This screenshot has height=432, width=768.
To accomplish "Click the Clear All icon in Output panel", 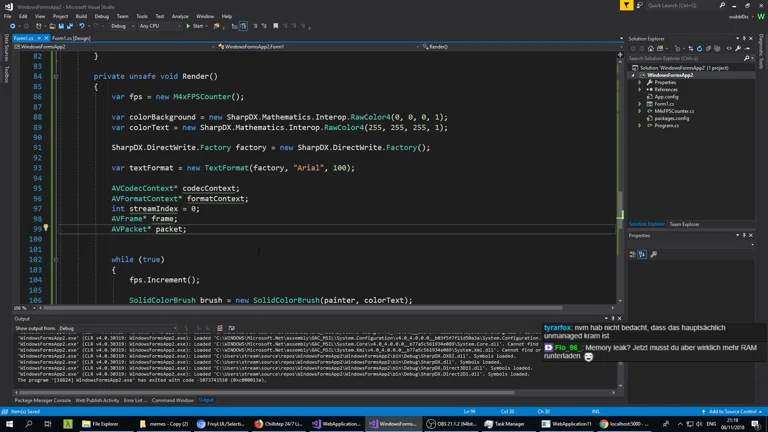I will point(219,328).
